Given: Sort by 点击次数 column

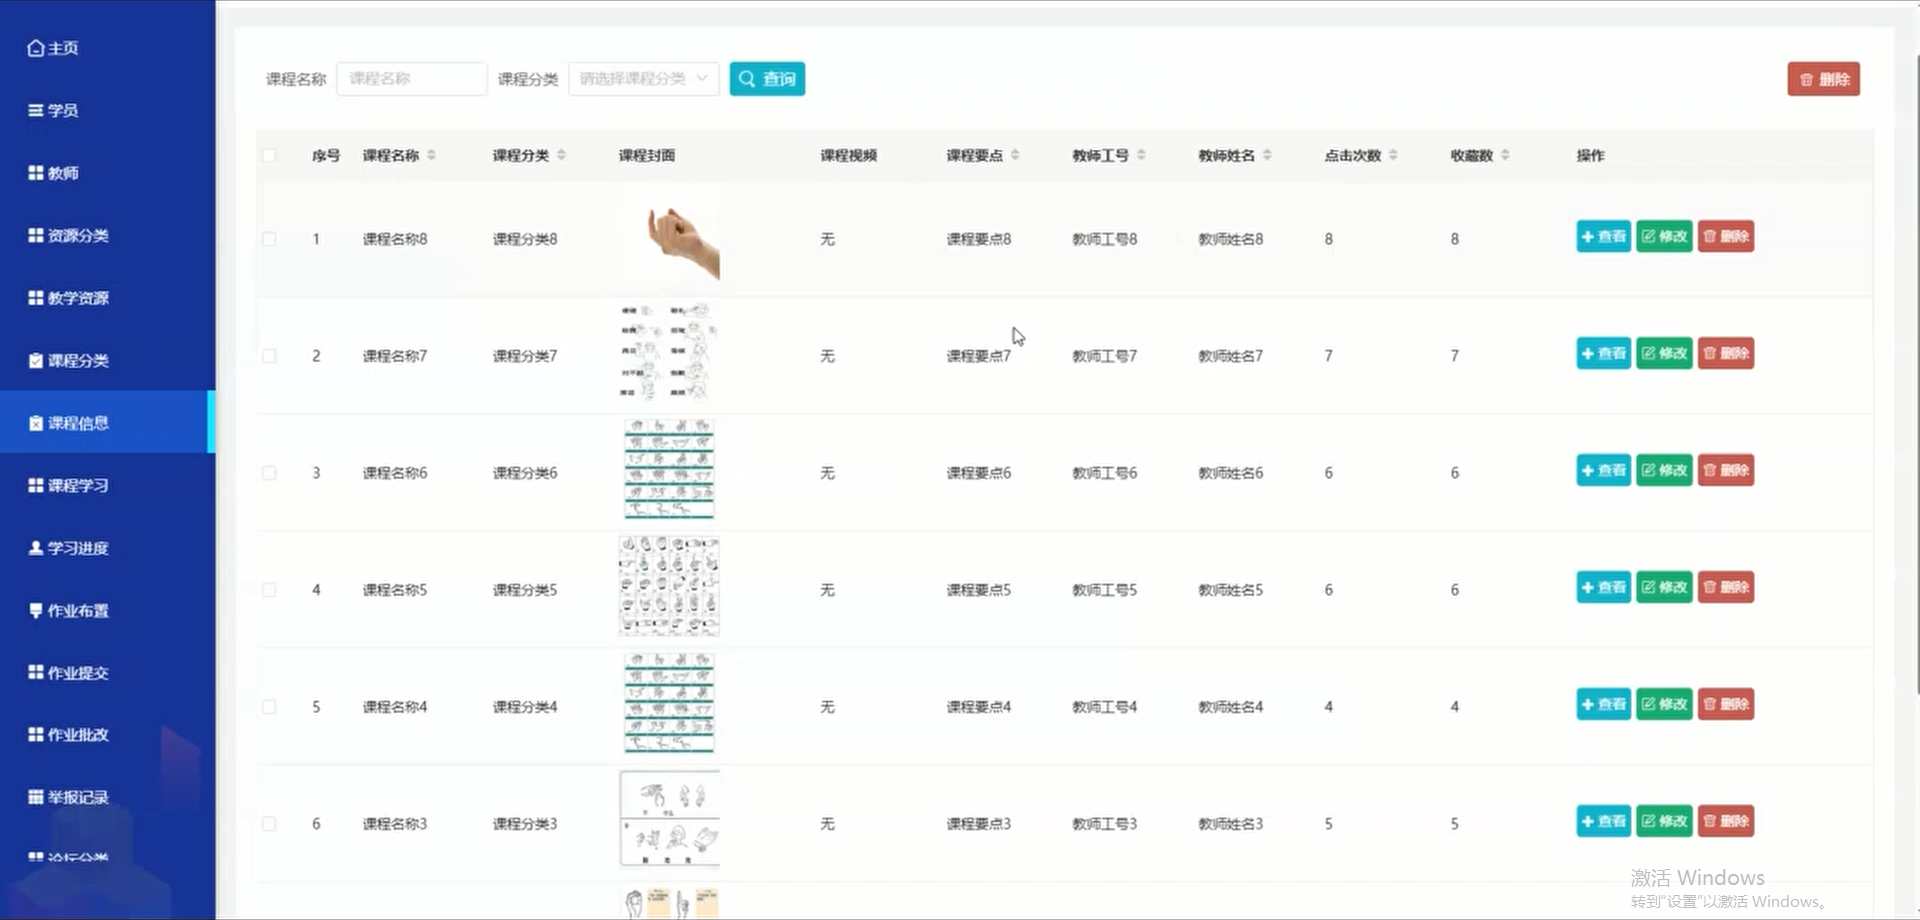Looking at the screenshot, I should [x=1354, y=155].
